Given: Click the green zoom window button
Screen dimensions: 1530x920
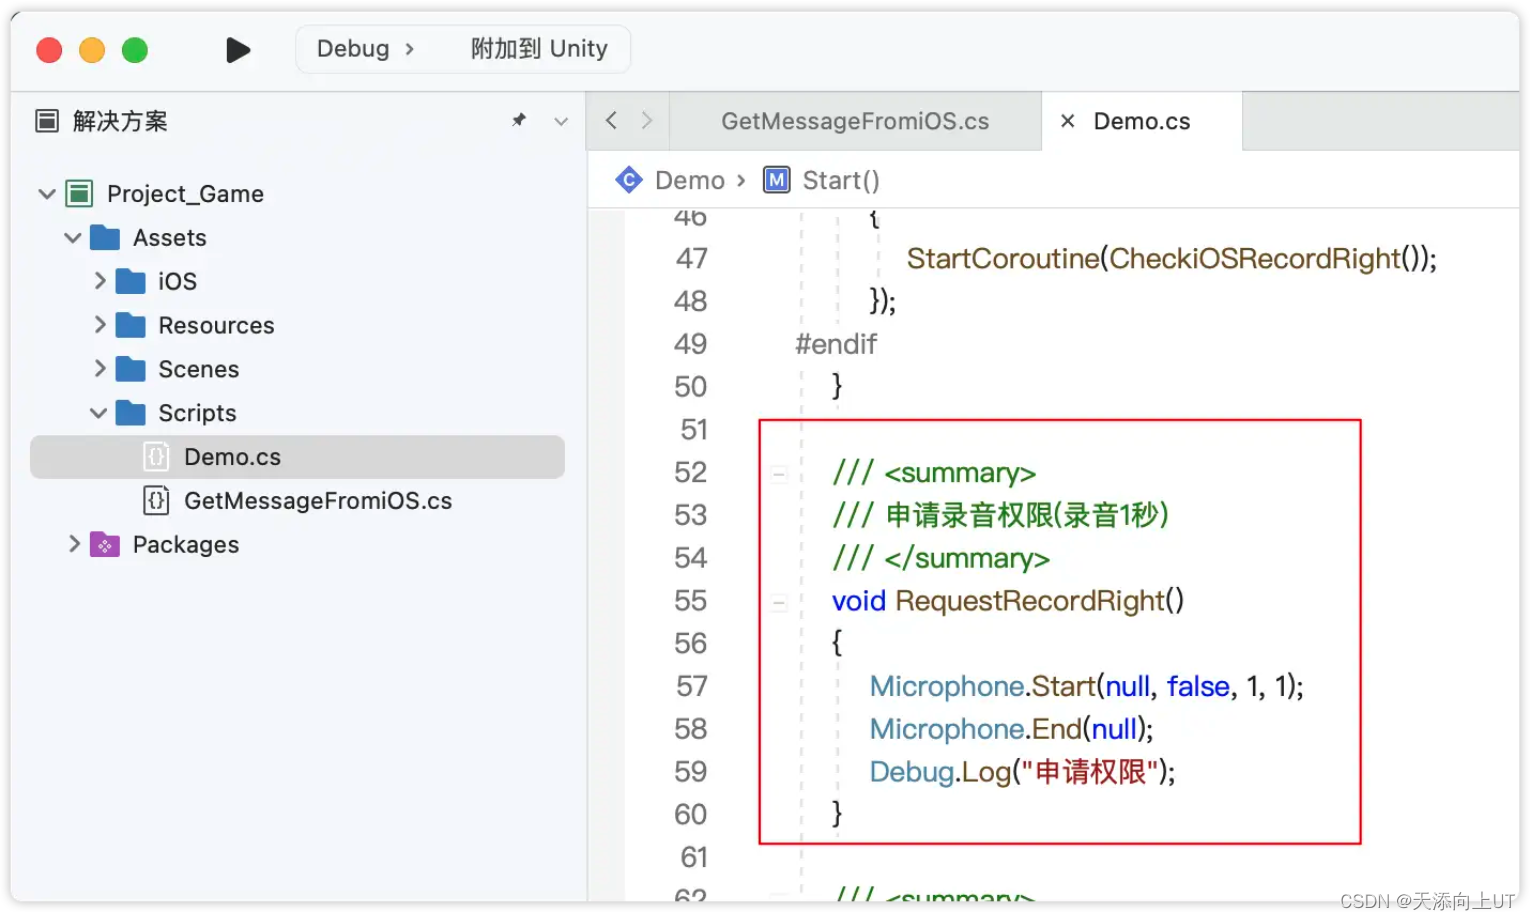Looking at the screenshot, I should point(135,50).
